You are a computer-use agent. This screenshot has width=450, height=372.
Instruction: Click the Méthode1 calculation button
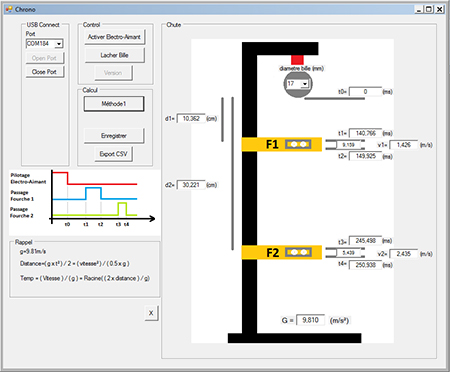(x=114, y=104)
